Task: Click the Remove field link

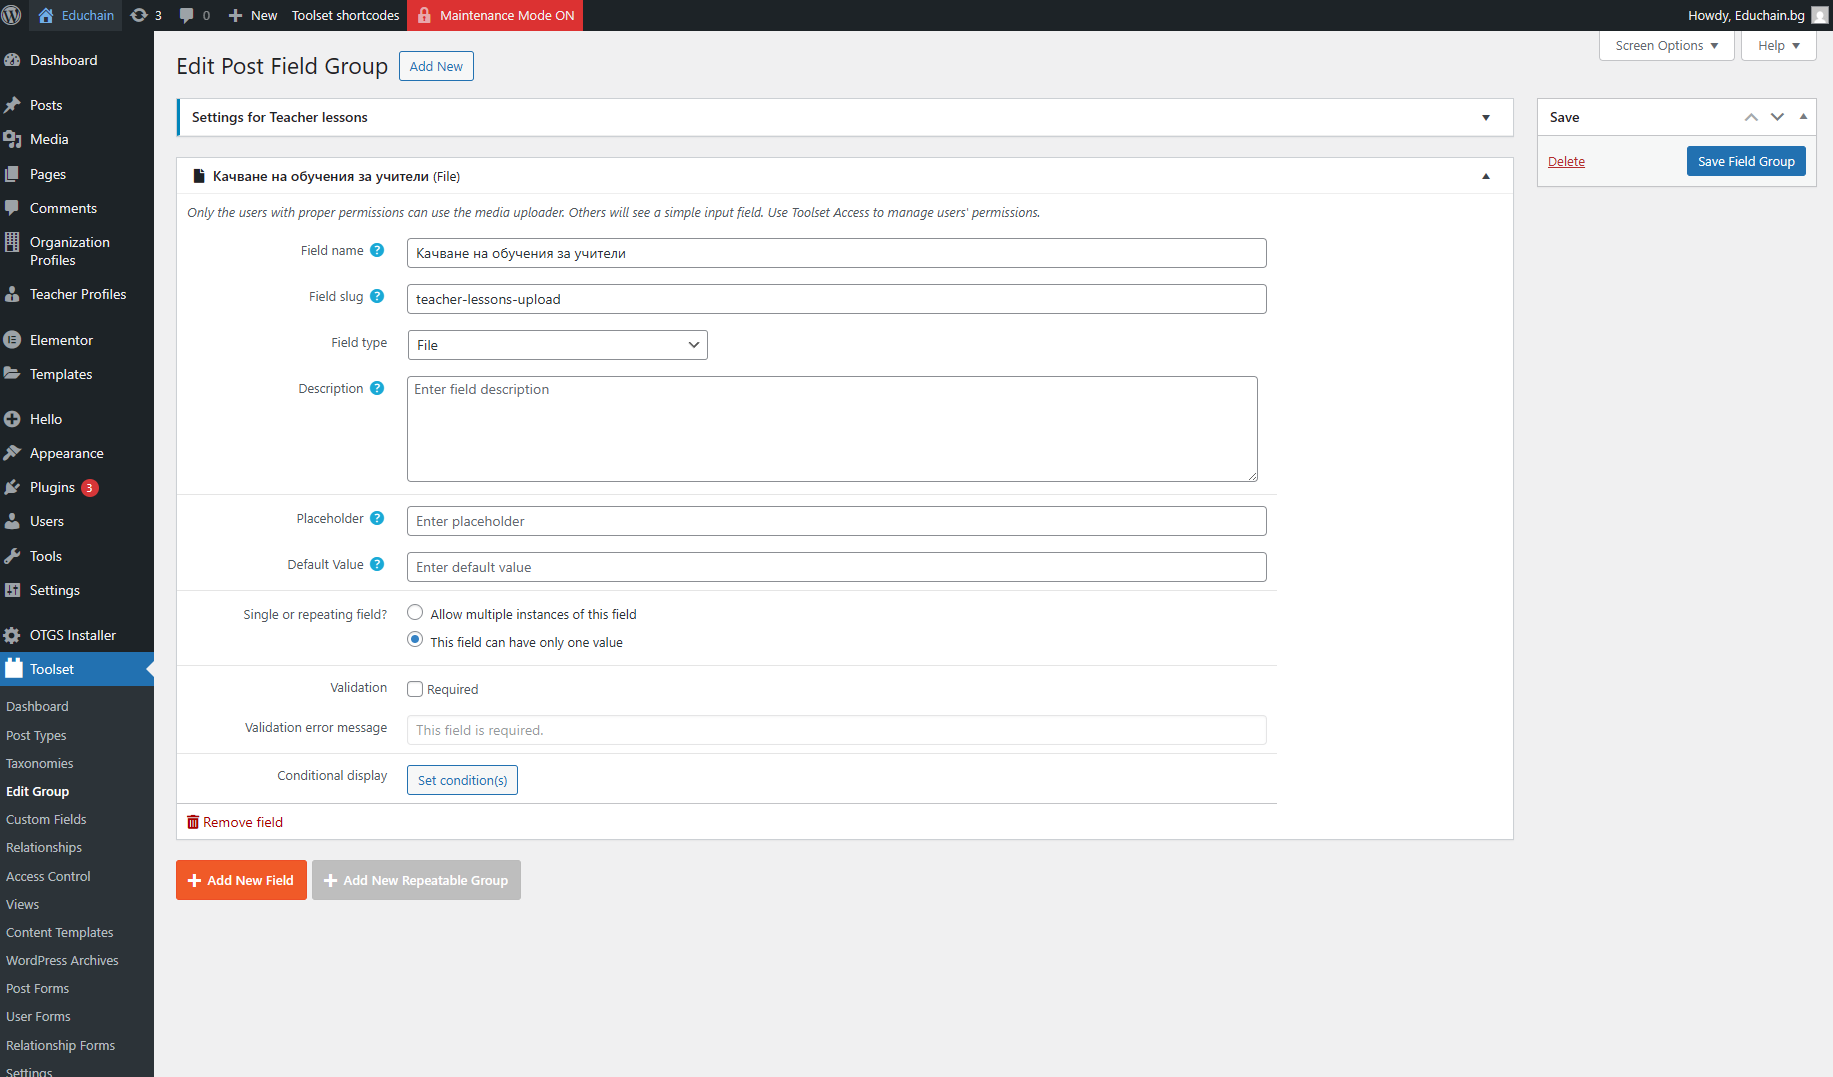Action: 242,823
